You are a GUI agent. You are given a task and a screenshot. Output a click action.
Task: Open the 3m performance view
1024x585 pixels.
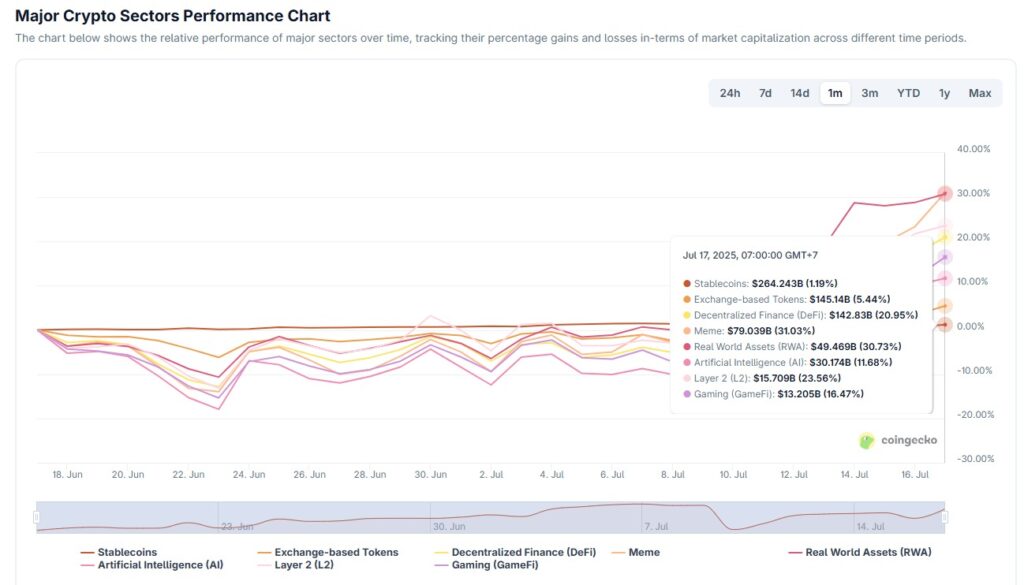coord(869,92)
